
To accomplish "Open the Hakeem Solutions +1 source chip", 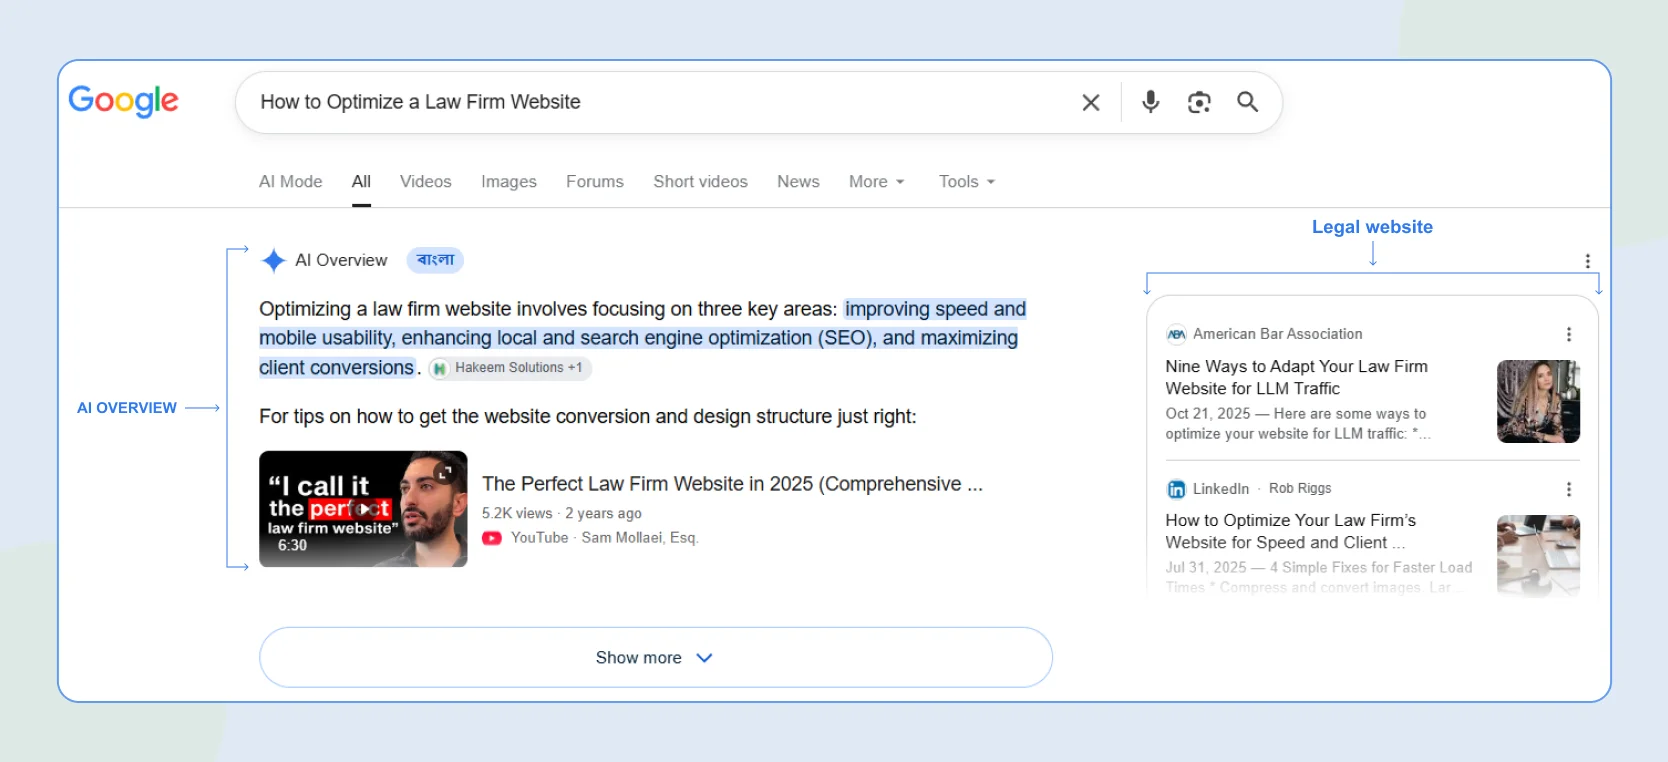I will pyautogui.click(x=510, y=368).
